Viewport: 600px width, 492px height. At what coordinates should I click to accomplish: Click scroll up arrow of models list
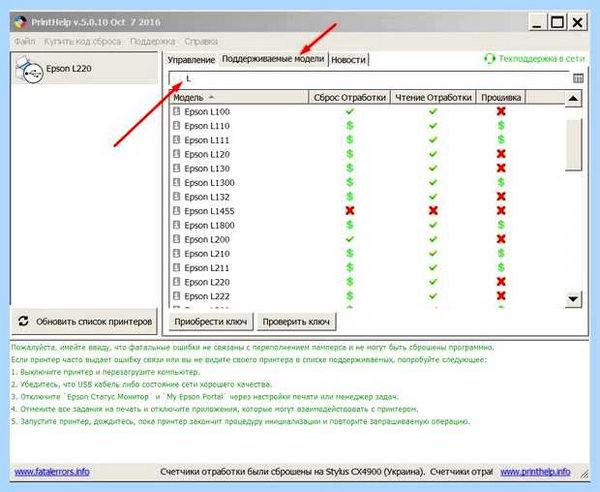tap(573, 99)
